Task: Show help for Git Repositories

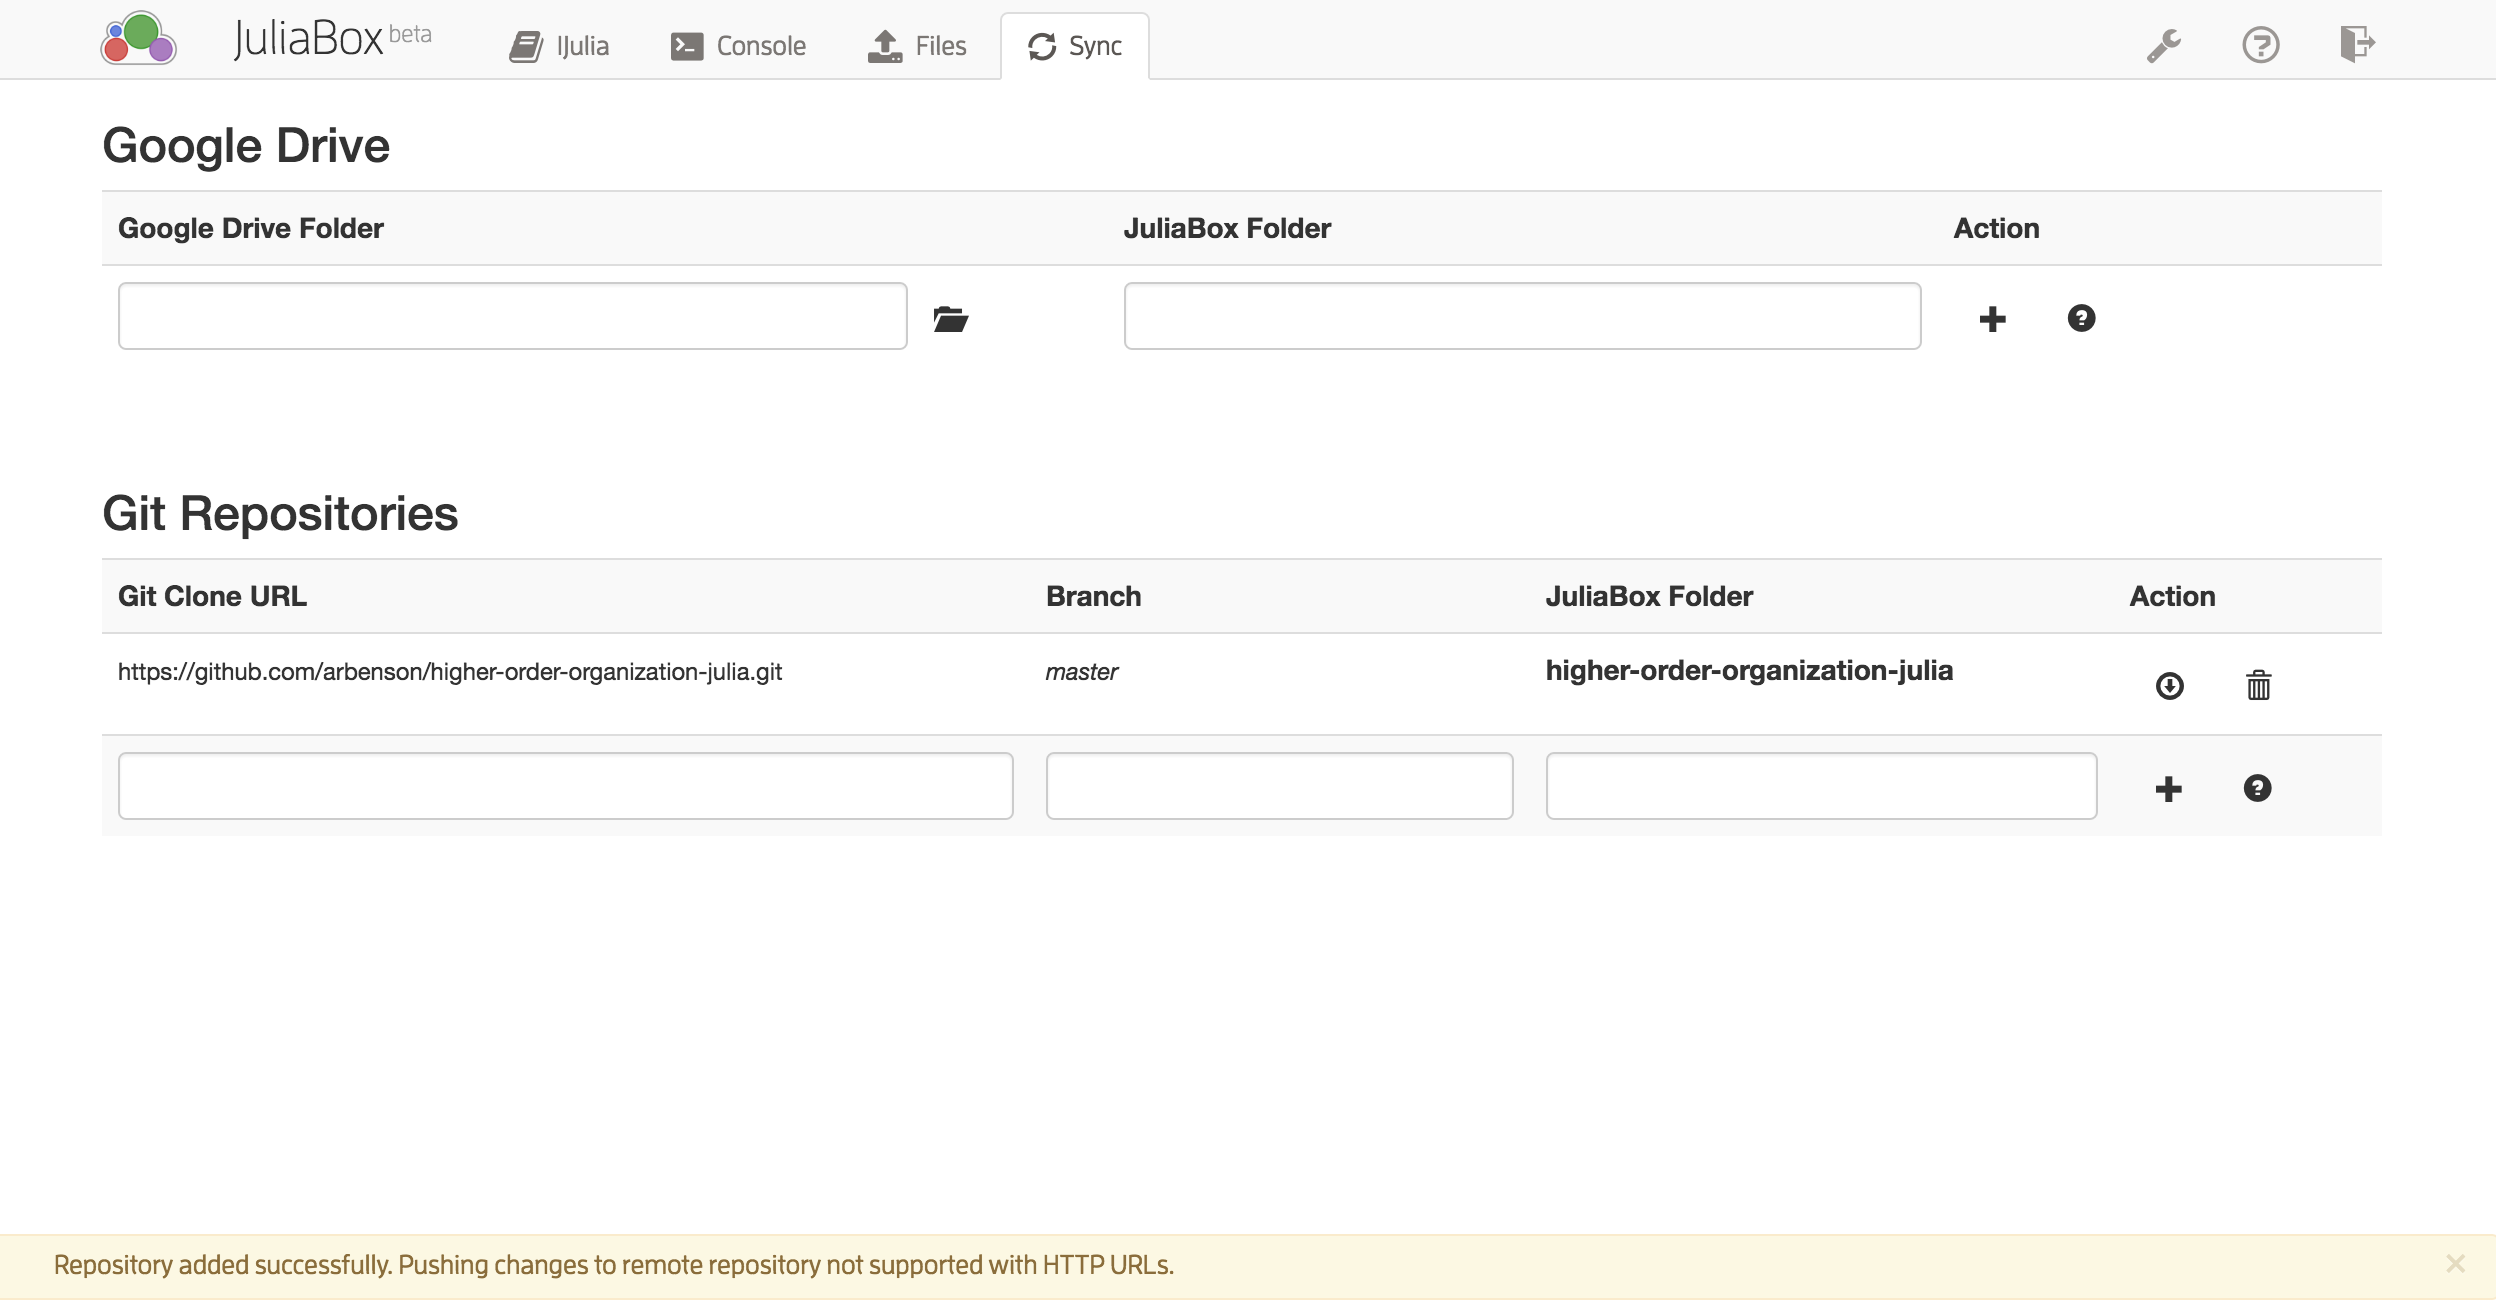Action: [2257, 788]
